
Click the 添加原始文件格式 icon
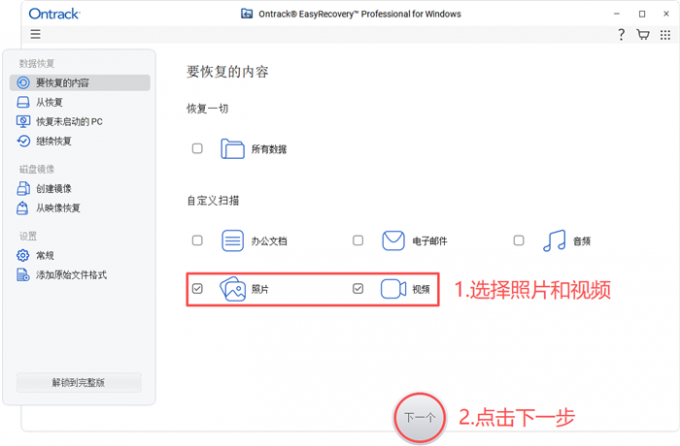click(23, 275)
